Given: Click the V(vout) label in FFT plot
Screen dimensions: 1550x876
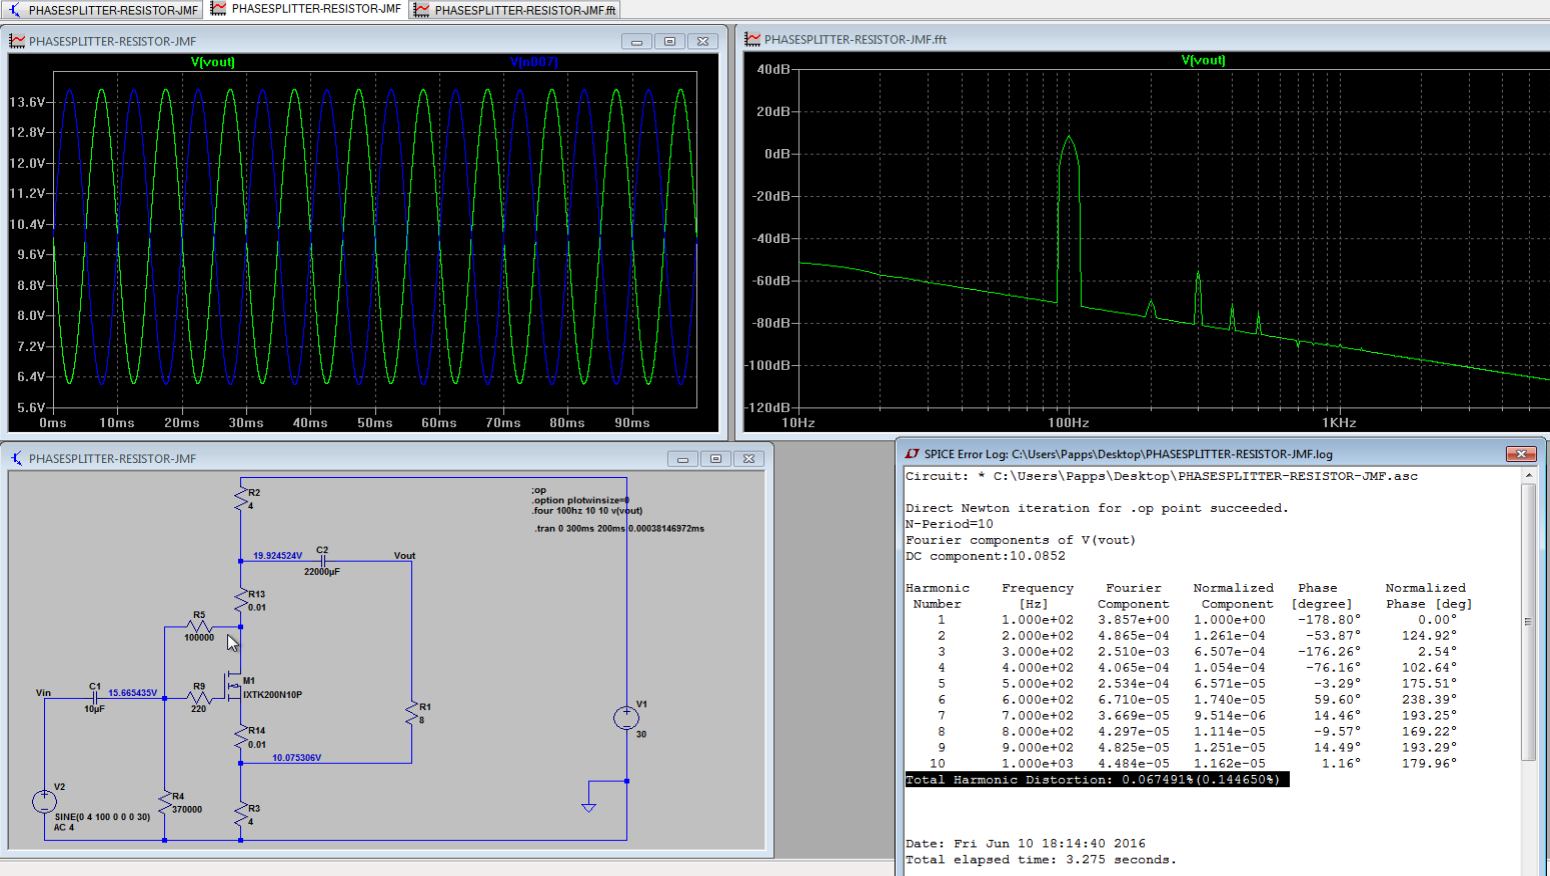Looking at the screenshot, I should pos(1203,60).
